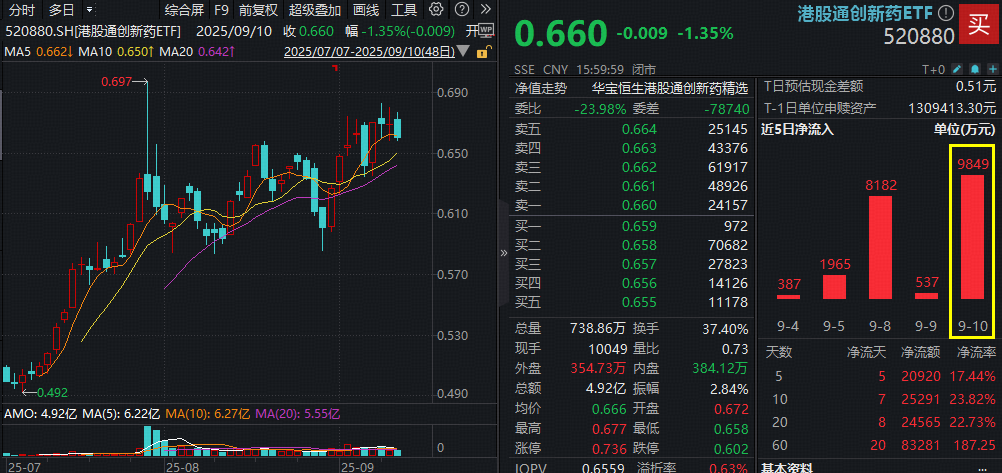
Task: Set a price alert with bell icon
Action: [973, 70]
